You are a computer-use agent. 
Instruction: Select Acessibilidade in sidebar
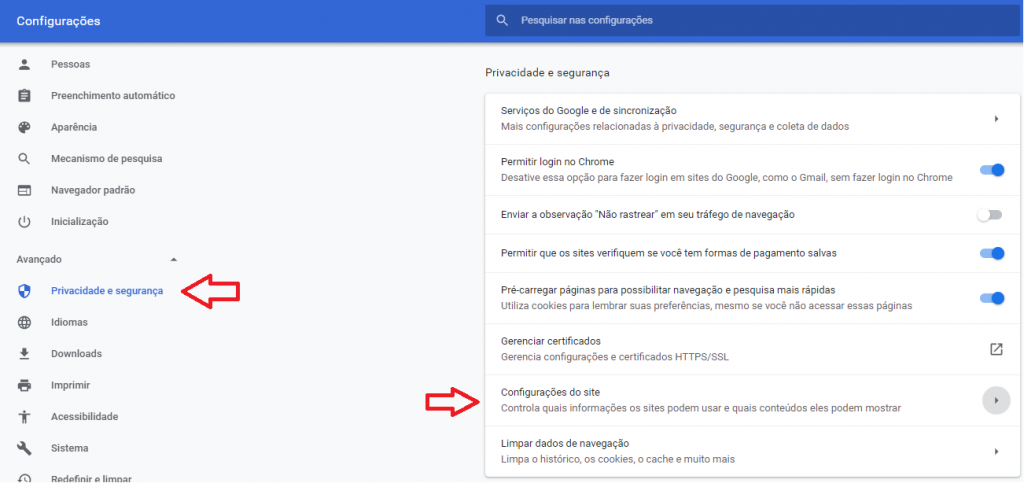tap(85, 416)
